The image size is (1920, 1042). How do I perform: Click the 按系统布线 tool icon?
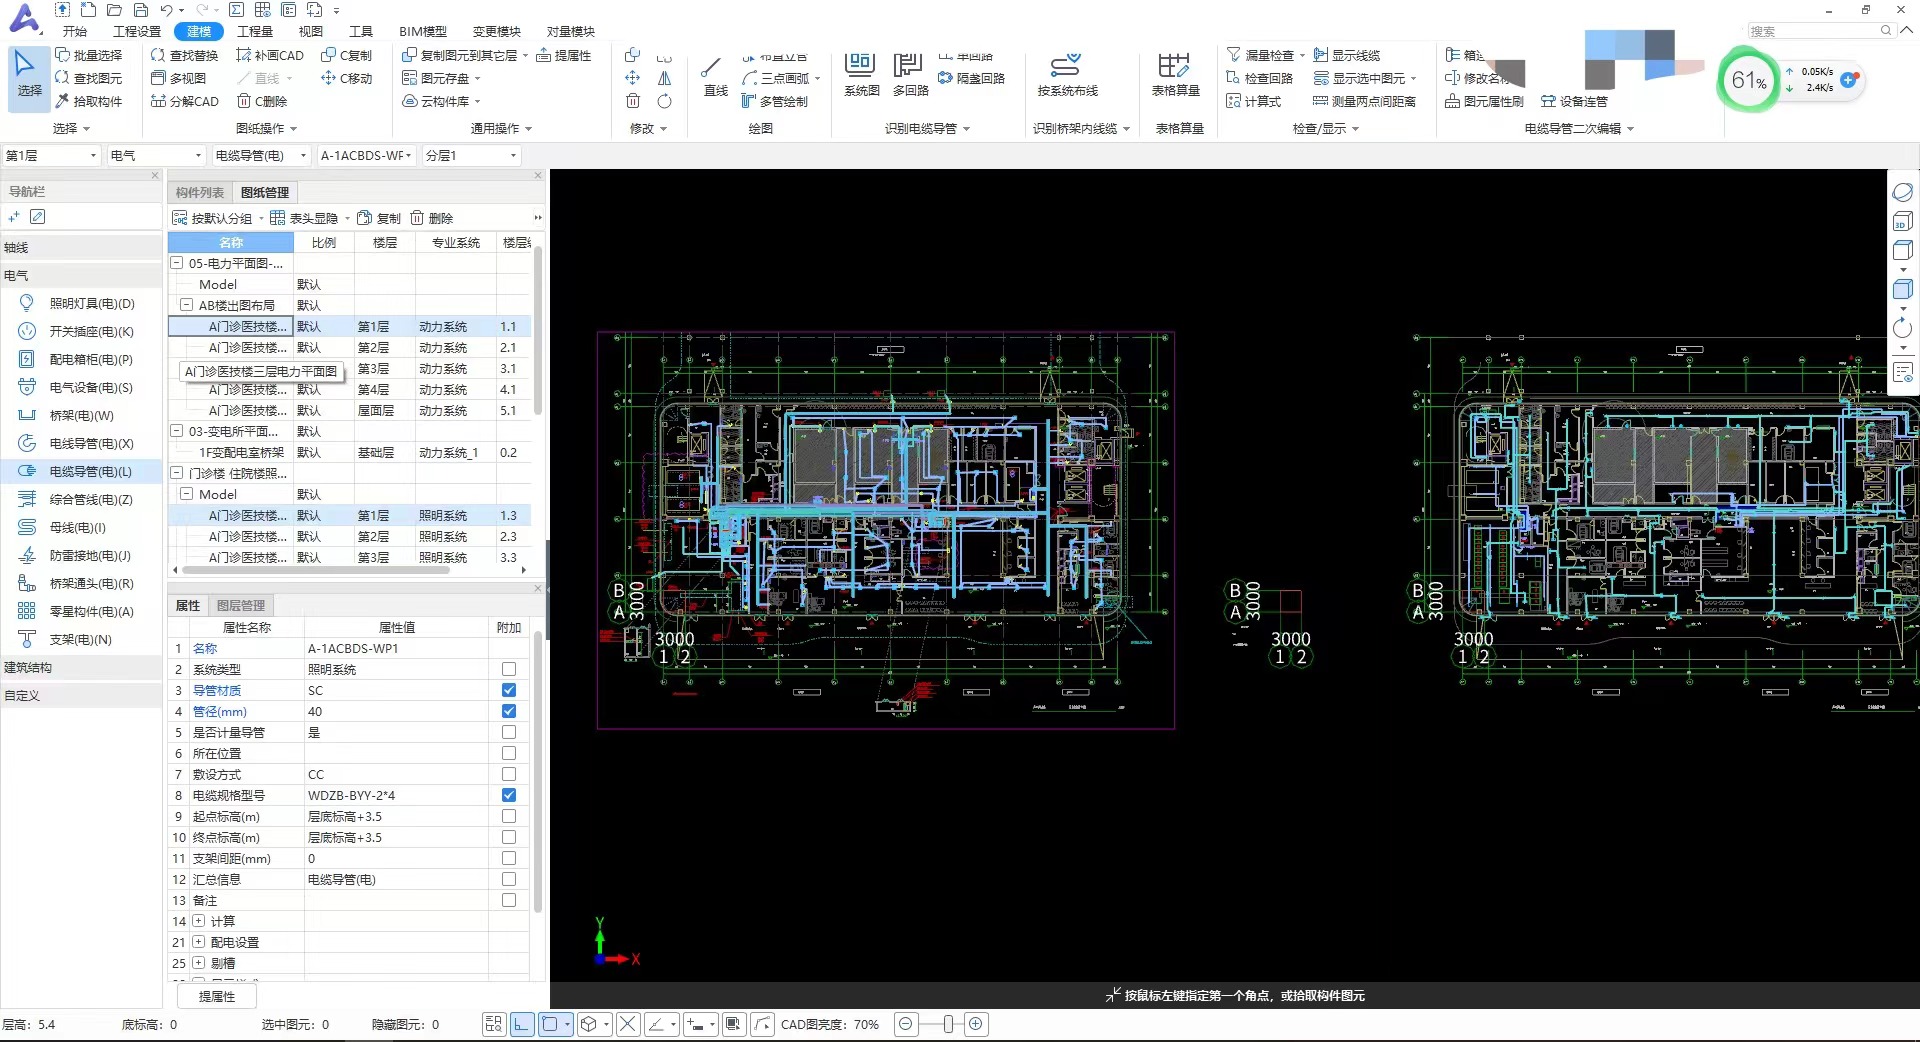pos(1066,67)
